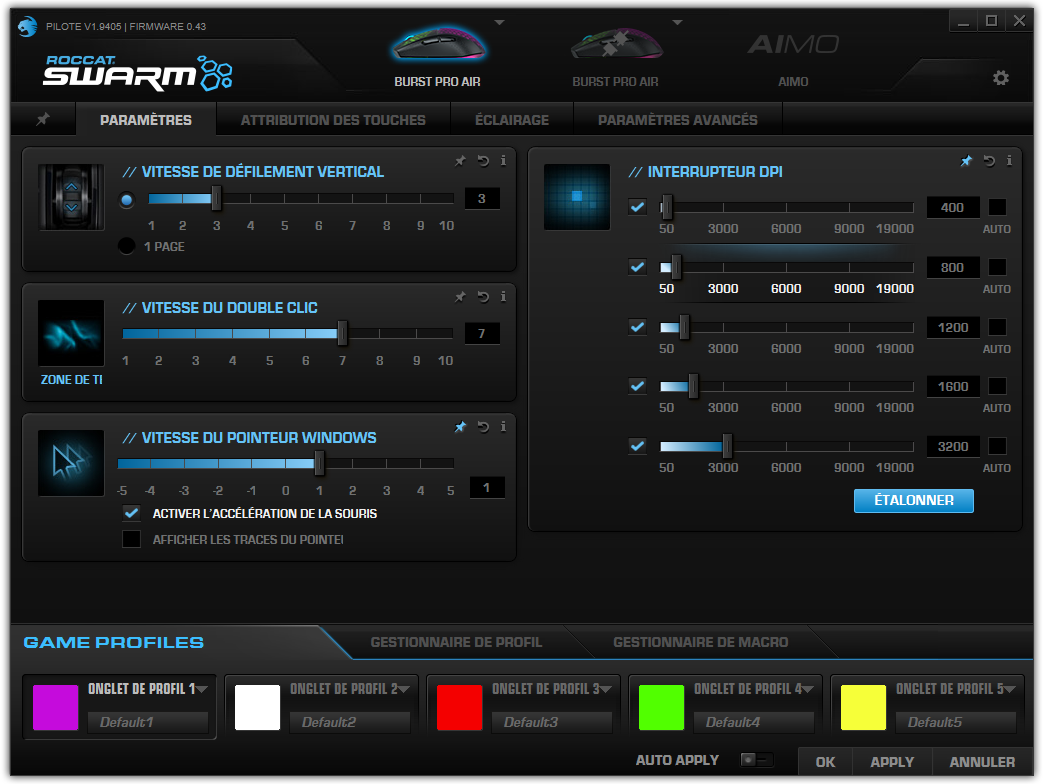This screenshot has width=1044, height=784.
Task: Open the Éclairage tab
Action: (x=511, y=120)
